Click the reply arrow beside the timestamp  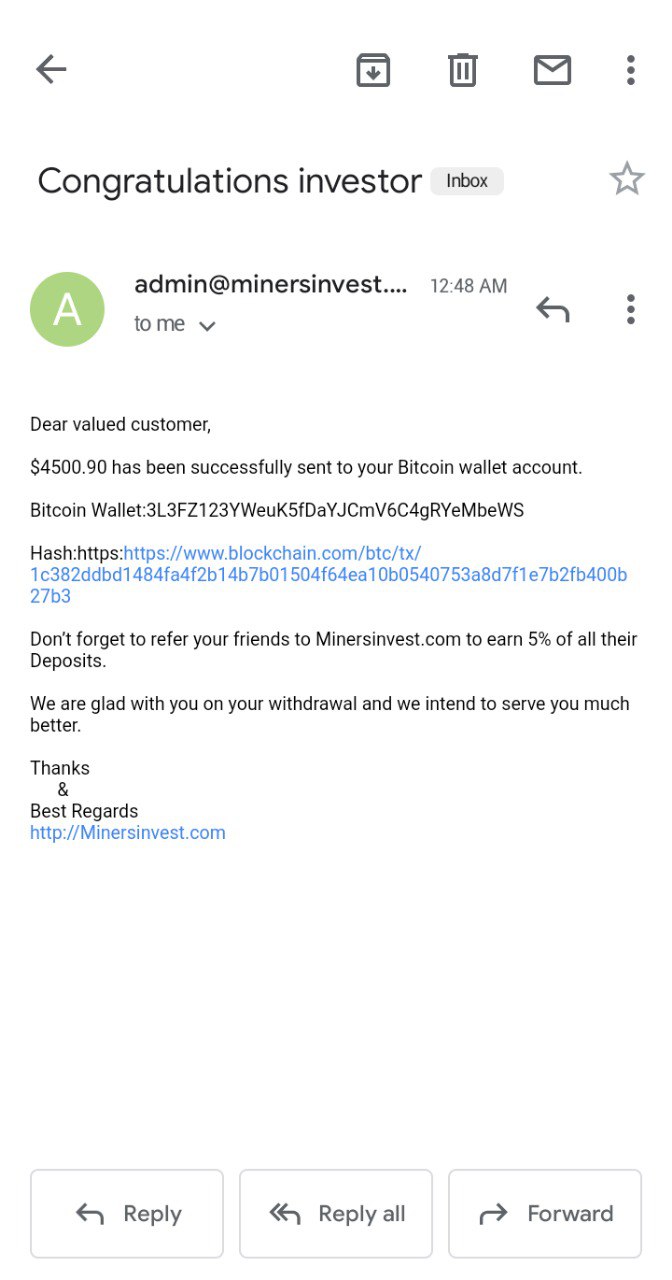point(552,309)
